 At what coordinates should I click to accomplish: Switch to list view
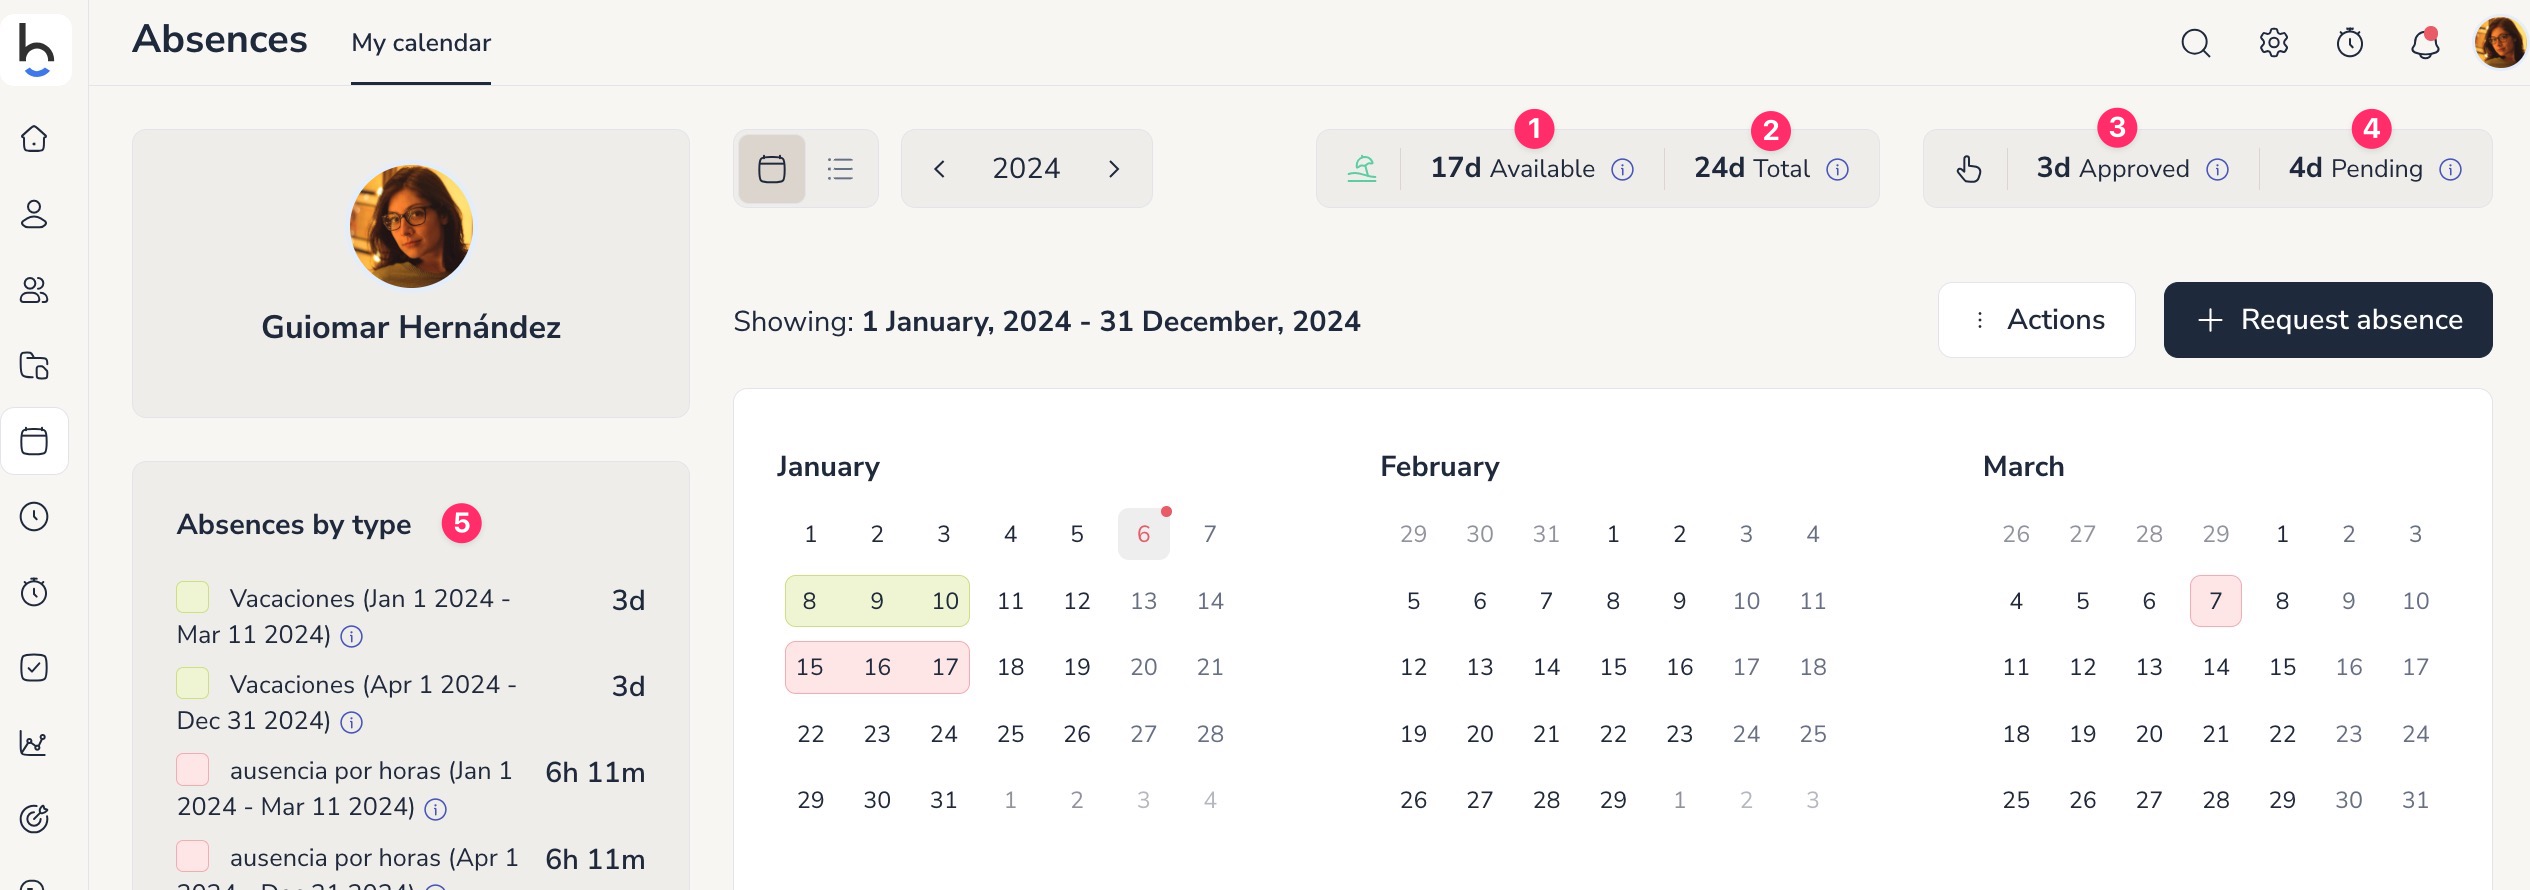click(840, 169)
